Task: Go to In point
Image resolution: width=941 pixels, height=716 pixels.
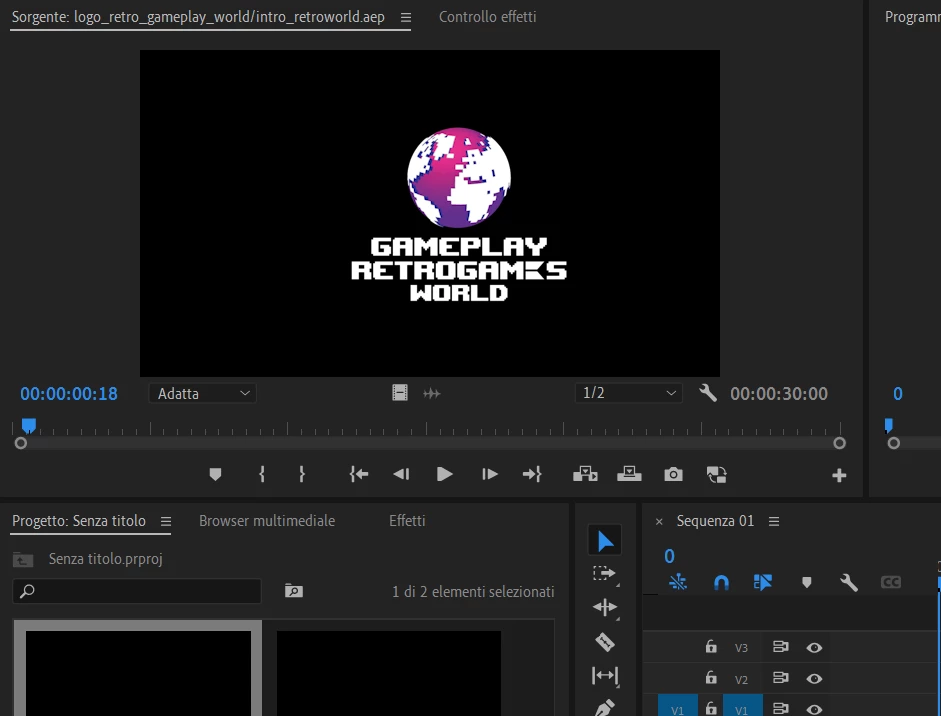Action: tap(358, 475)
